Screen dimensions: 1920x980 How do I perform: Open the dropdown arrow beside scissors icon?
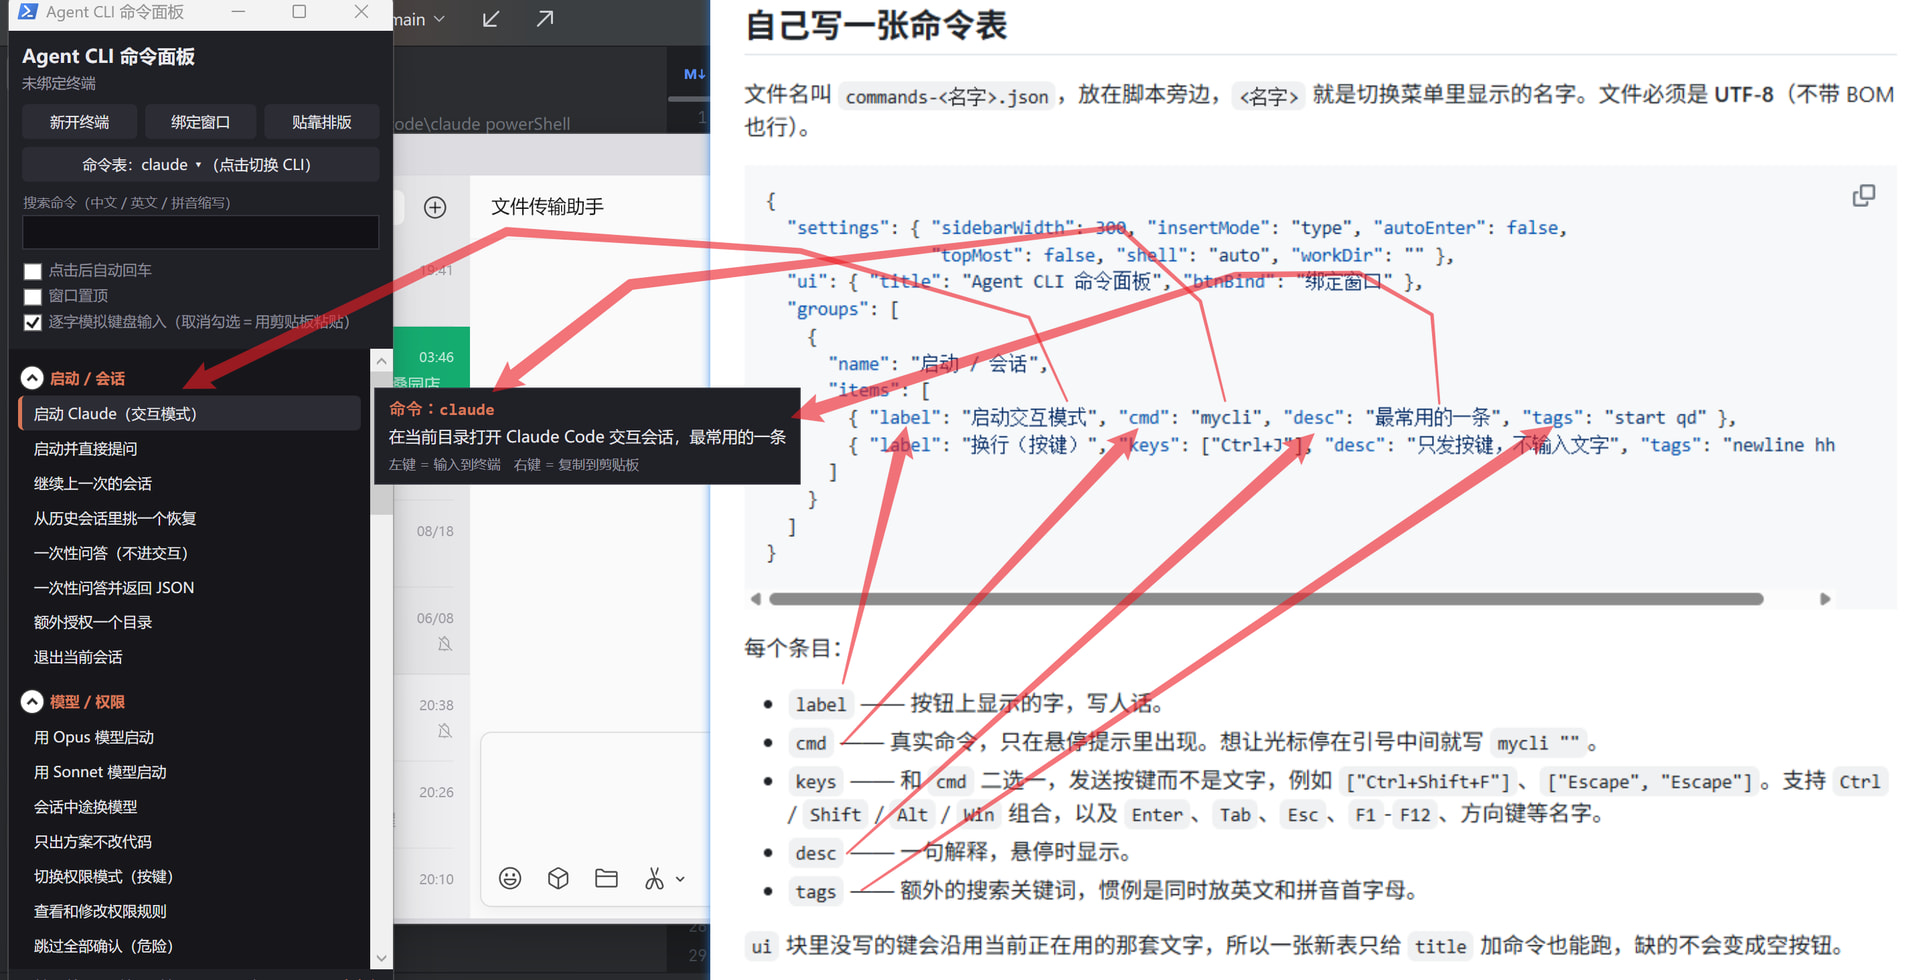(x=680, y=879)
